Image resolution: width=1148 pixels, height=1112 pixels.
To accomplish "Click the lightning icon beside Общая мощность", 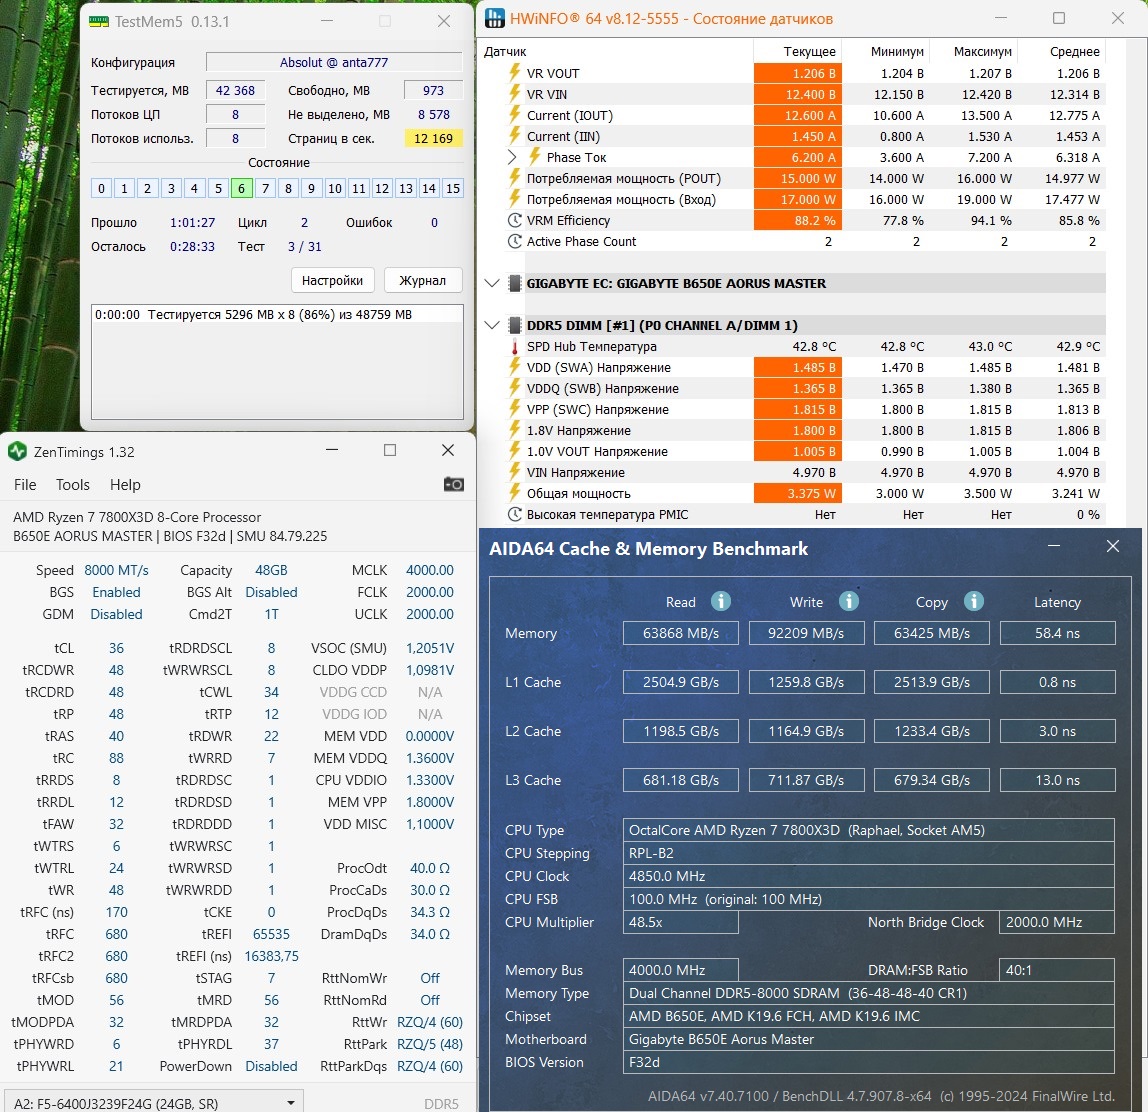I will 515,493.
